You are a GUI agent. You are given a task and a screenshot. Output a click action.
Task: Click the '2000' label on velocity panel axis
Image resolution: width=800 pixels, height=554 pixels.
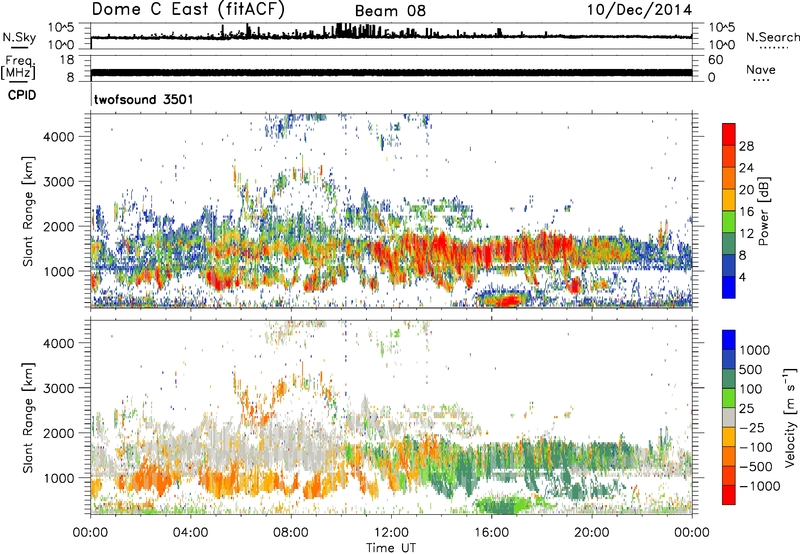[59, 433]
